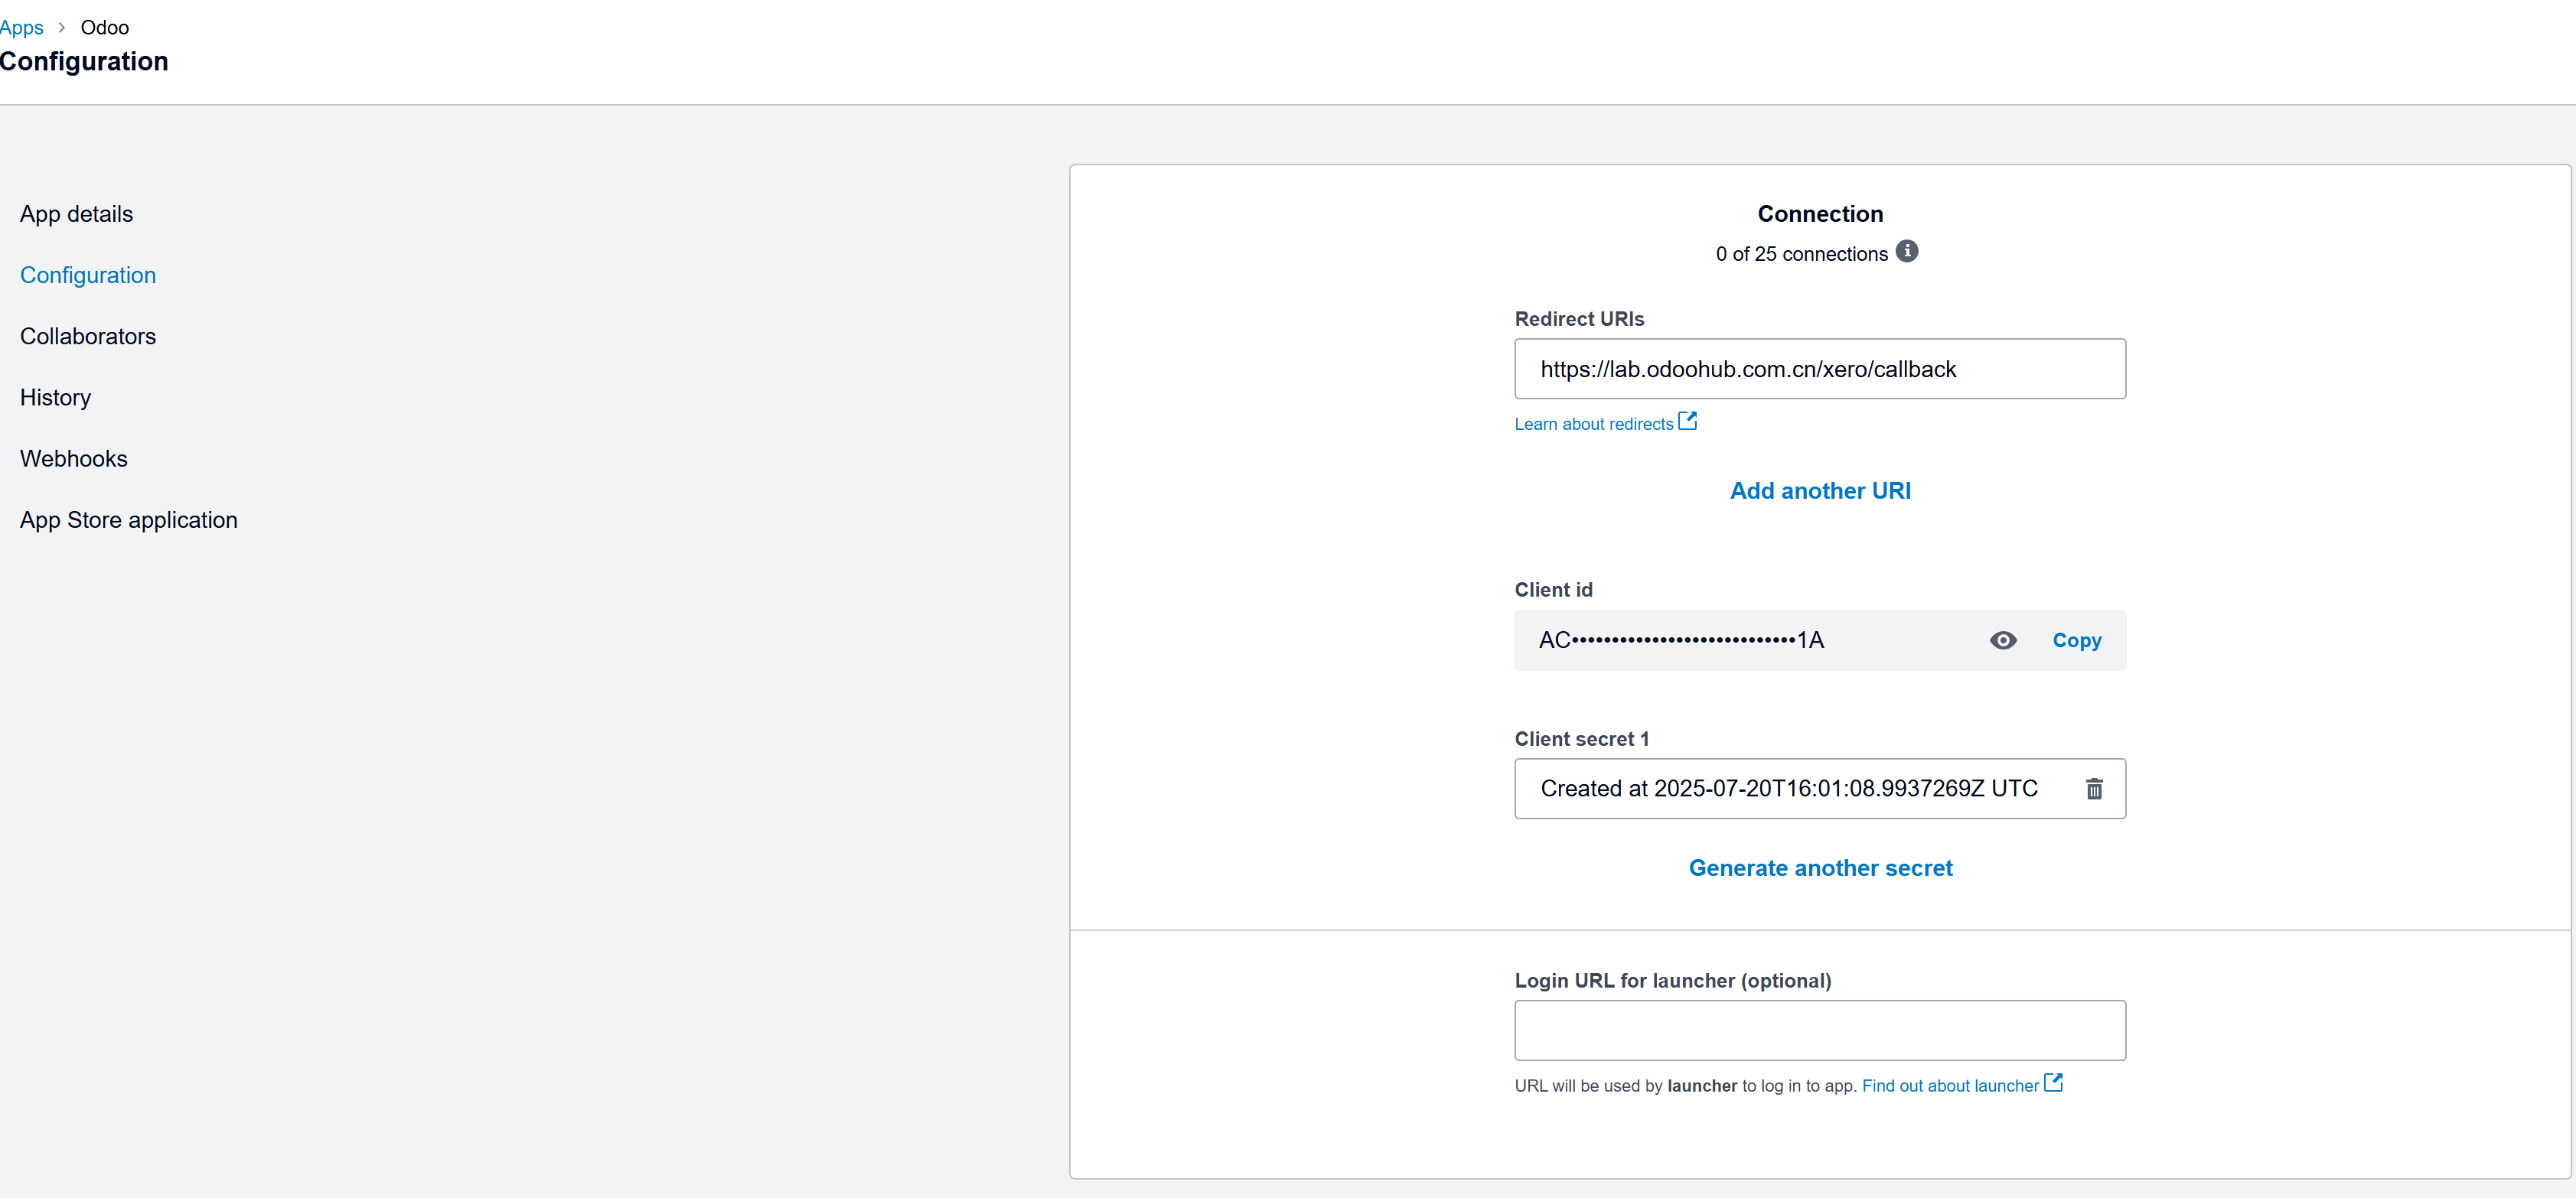2576x1198 pixels.
Task: Open App Store application section
Action: tap(129, 520)
